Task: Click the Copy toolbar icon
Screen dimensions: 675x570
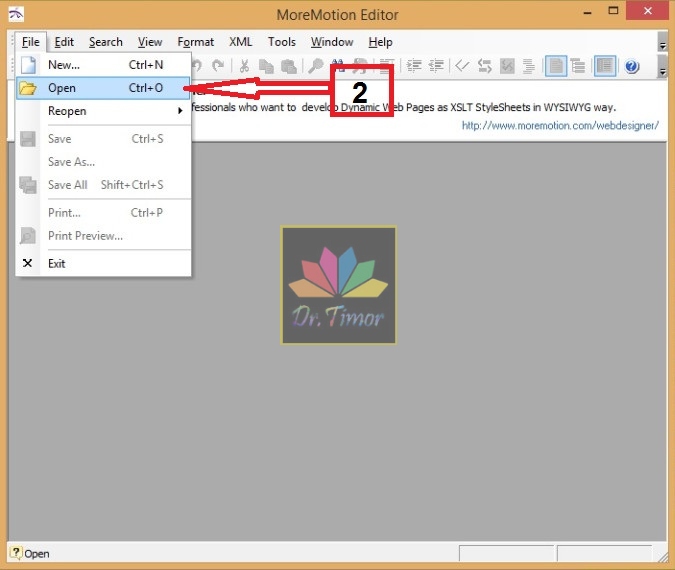Action: point(266,66)
